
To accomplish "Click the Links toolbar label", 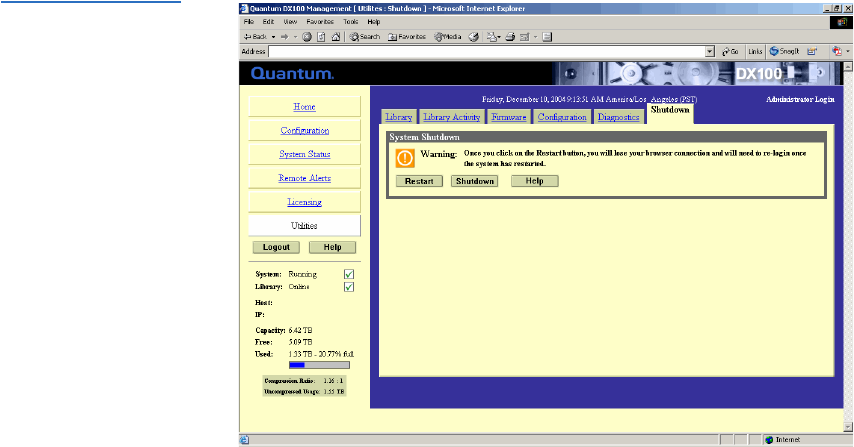I will 755,51.
